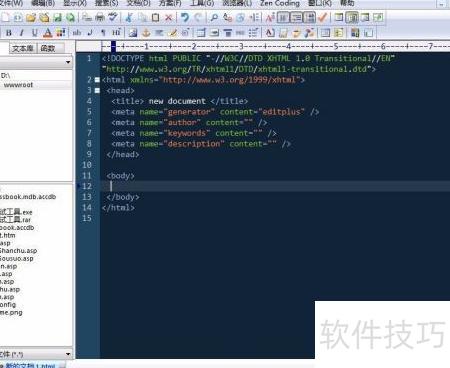Toggle the highlighted window panel button after checkmark
The width and height of the screenshot is (450, 368).
pyautogui.click(x=352, y=17)
